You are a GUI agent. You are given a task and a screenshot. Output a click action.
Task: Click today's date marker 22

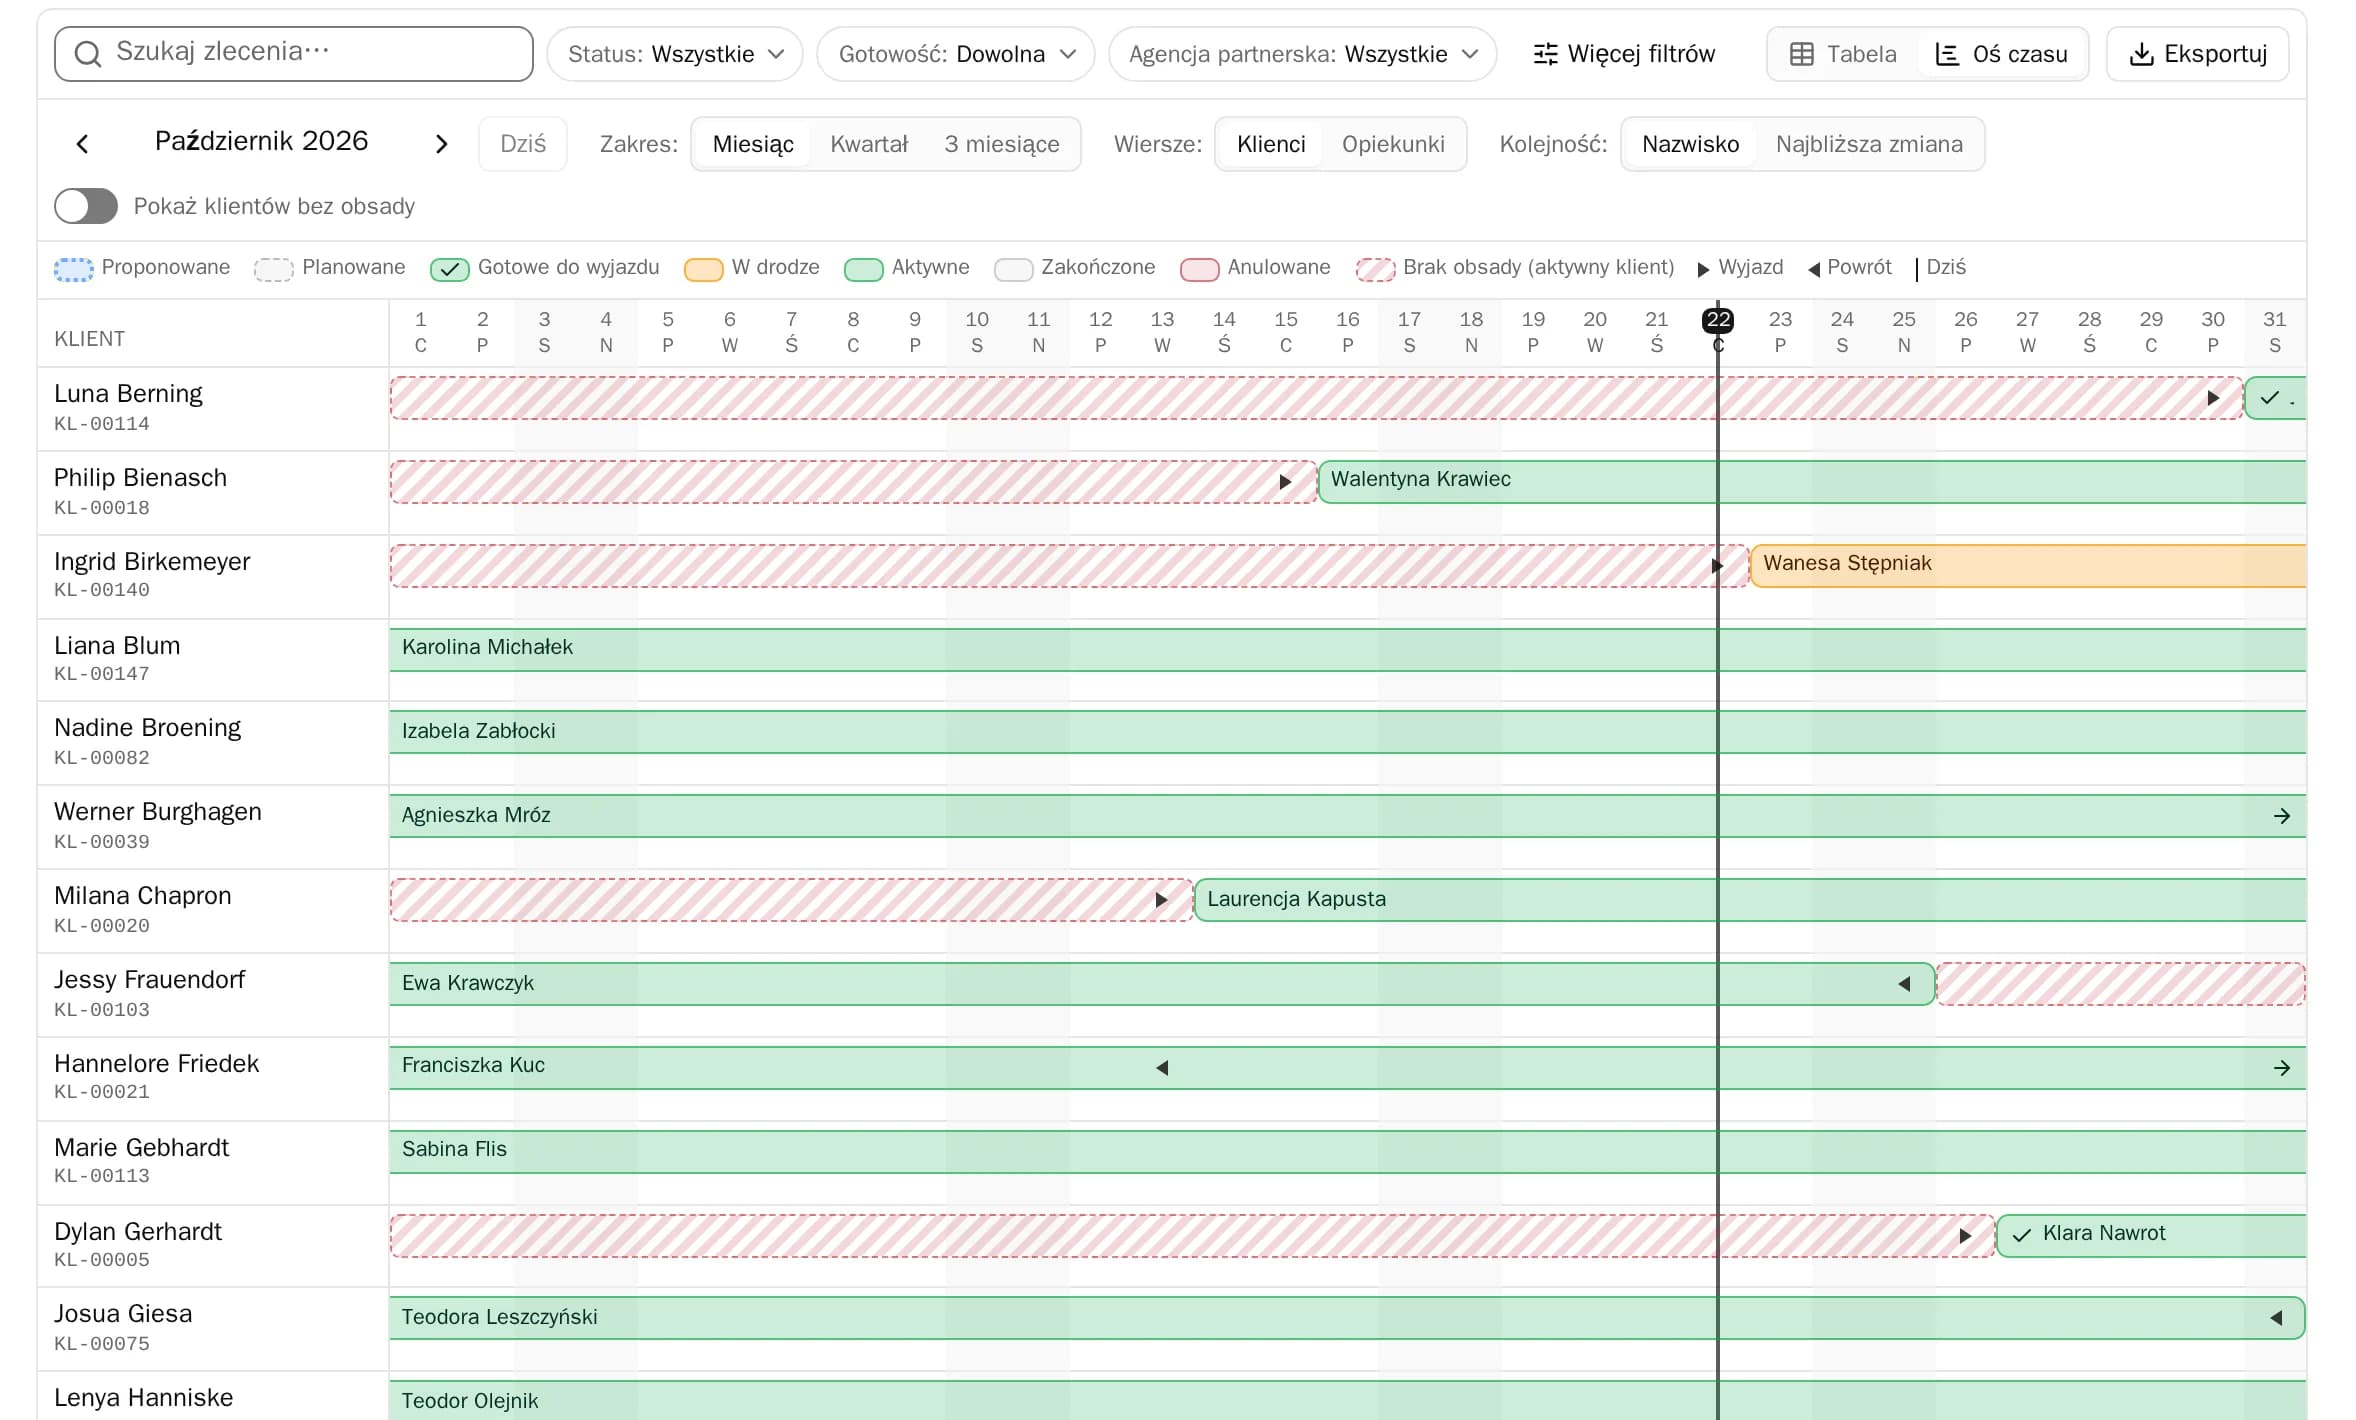coord(1718,320)
